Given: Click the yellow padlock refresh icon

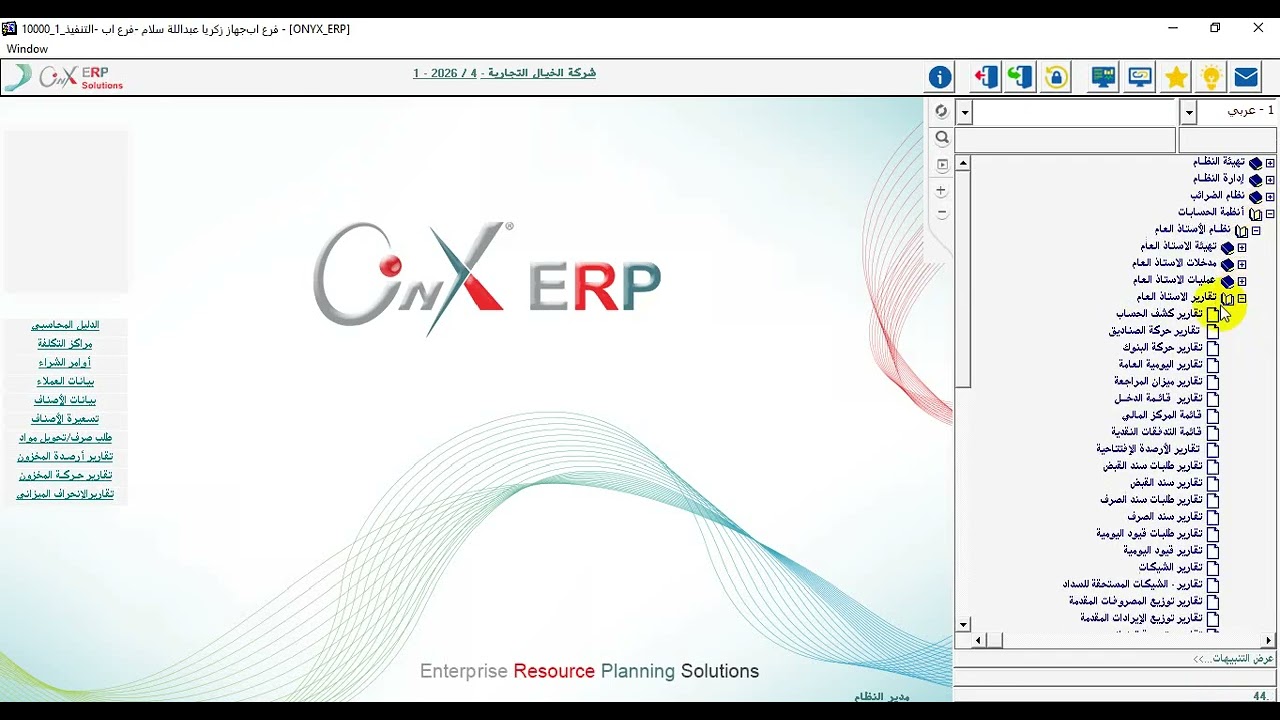Looking at the screenshot, I should pos(1056,77).
